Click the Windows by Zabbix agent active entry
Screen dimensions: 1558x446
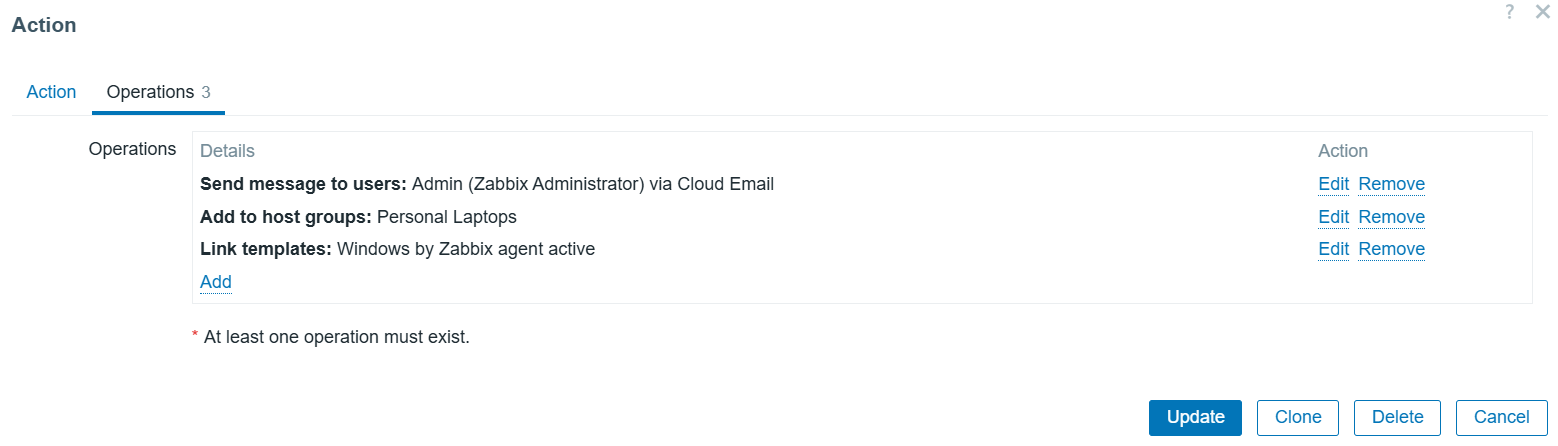coord(465,249)
